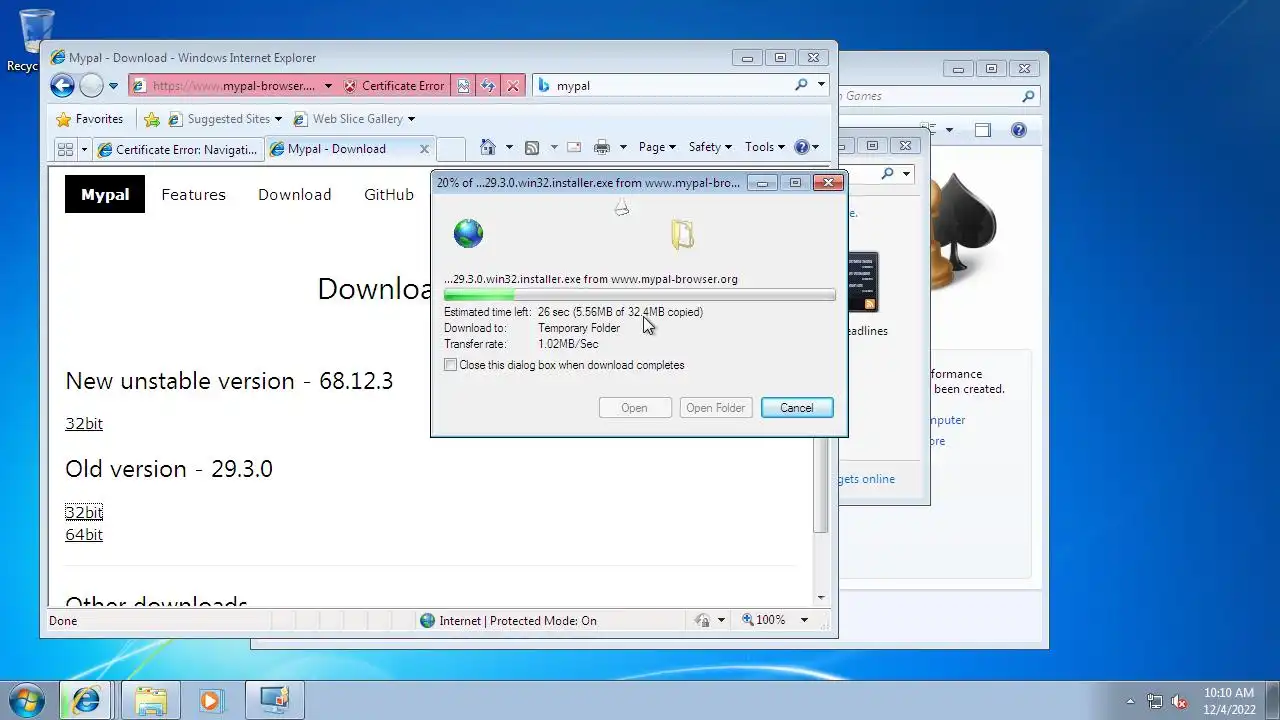Open the Download nav link

(x=294, y=195)
